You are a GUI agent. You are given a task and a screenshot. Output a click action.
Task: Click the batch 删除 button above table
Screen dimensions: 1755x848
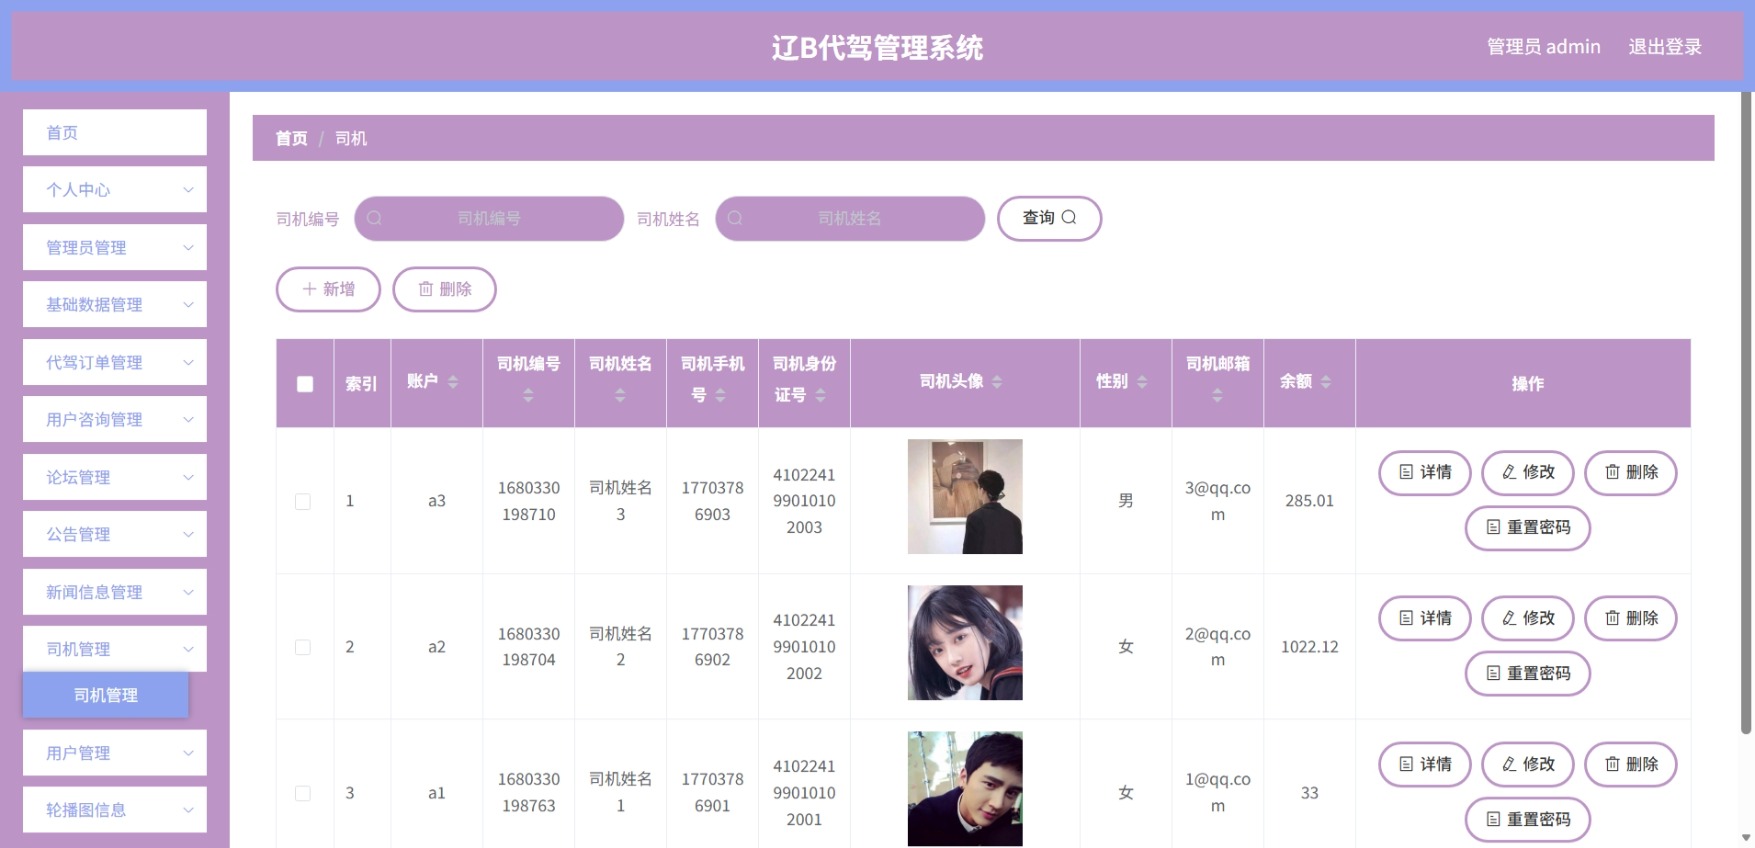444,289
